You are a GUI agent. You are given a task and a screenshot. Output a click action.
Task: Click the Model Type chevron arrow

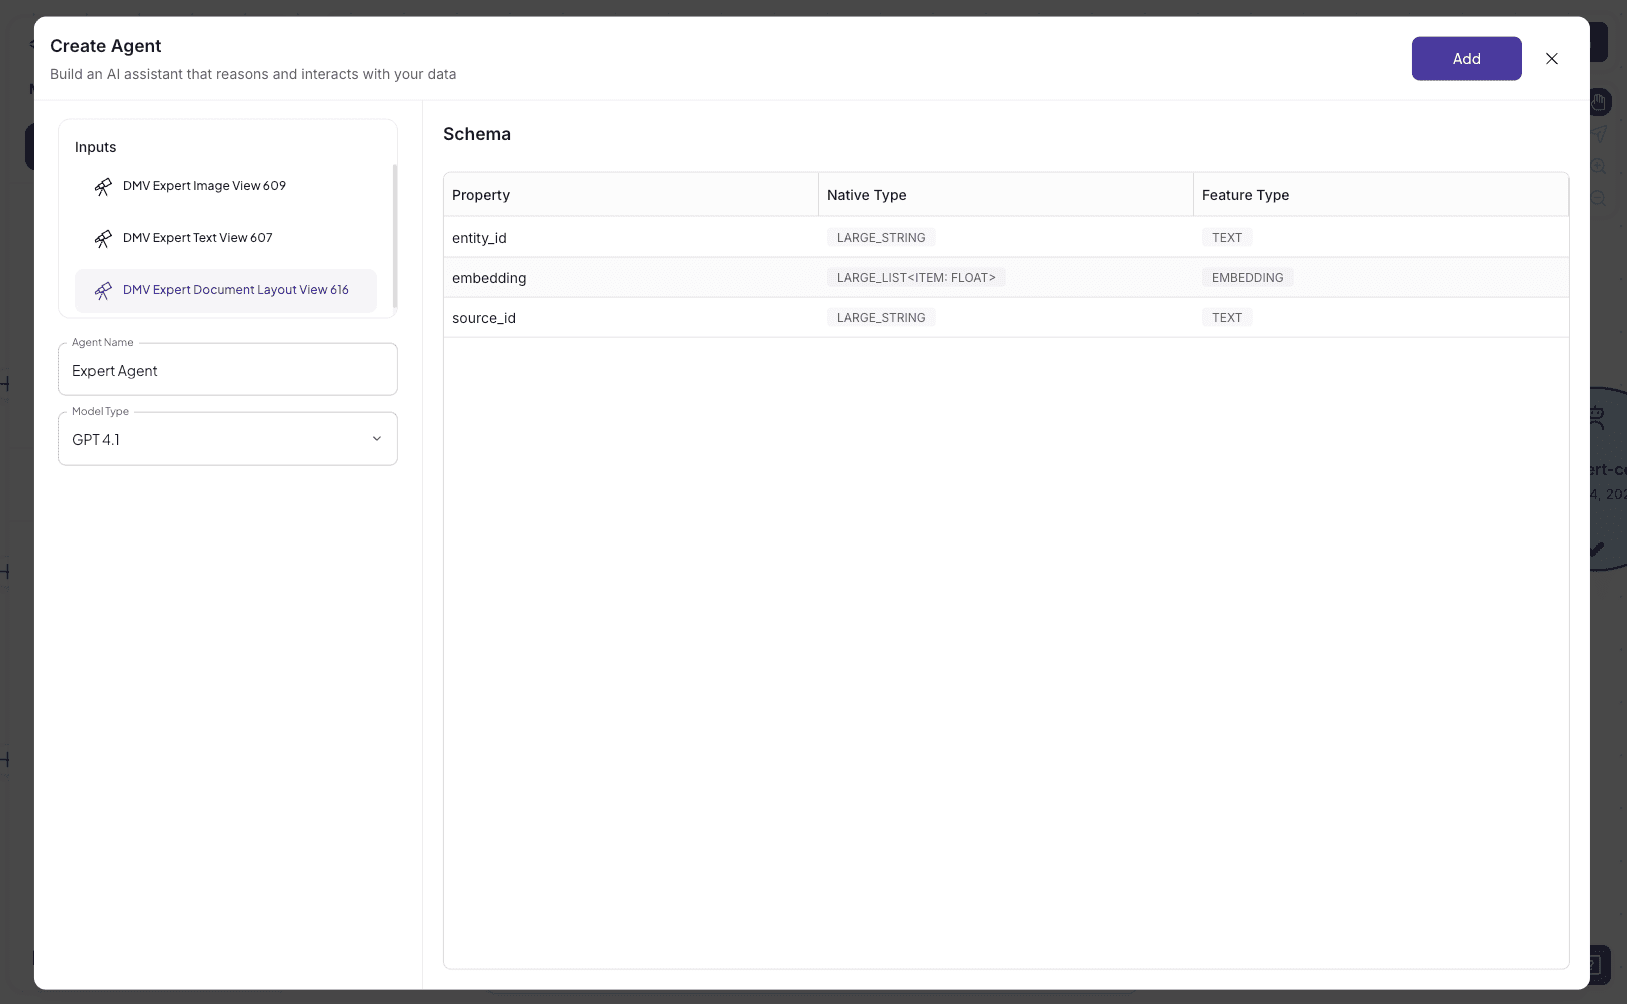point(377,439)
